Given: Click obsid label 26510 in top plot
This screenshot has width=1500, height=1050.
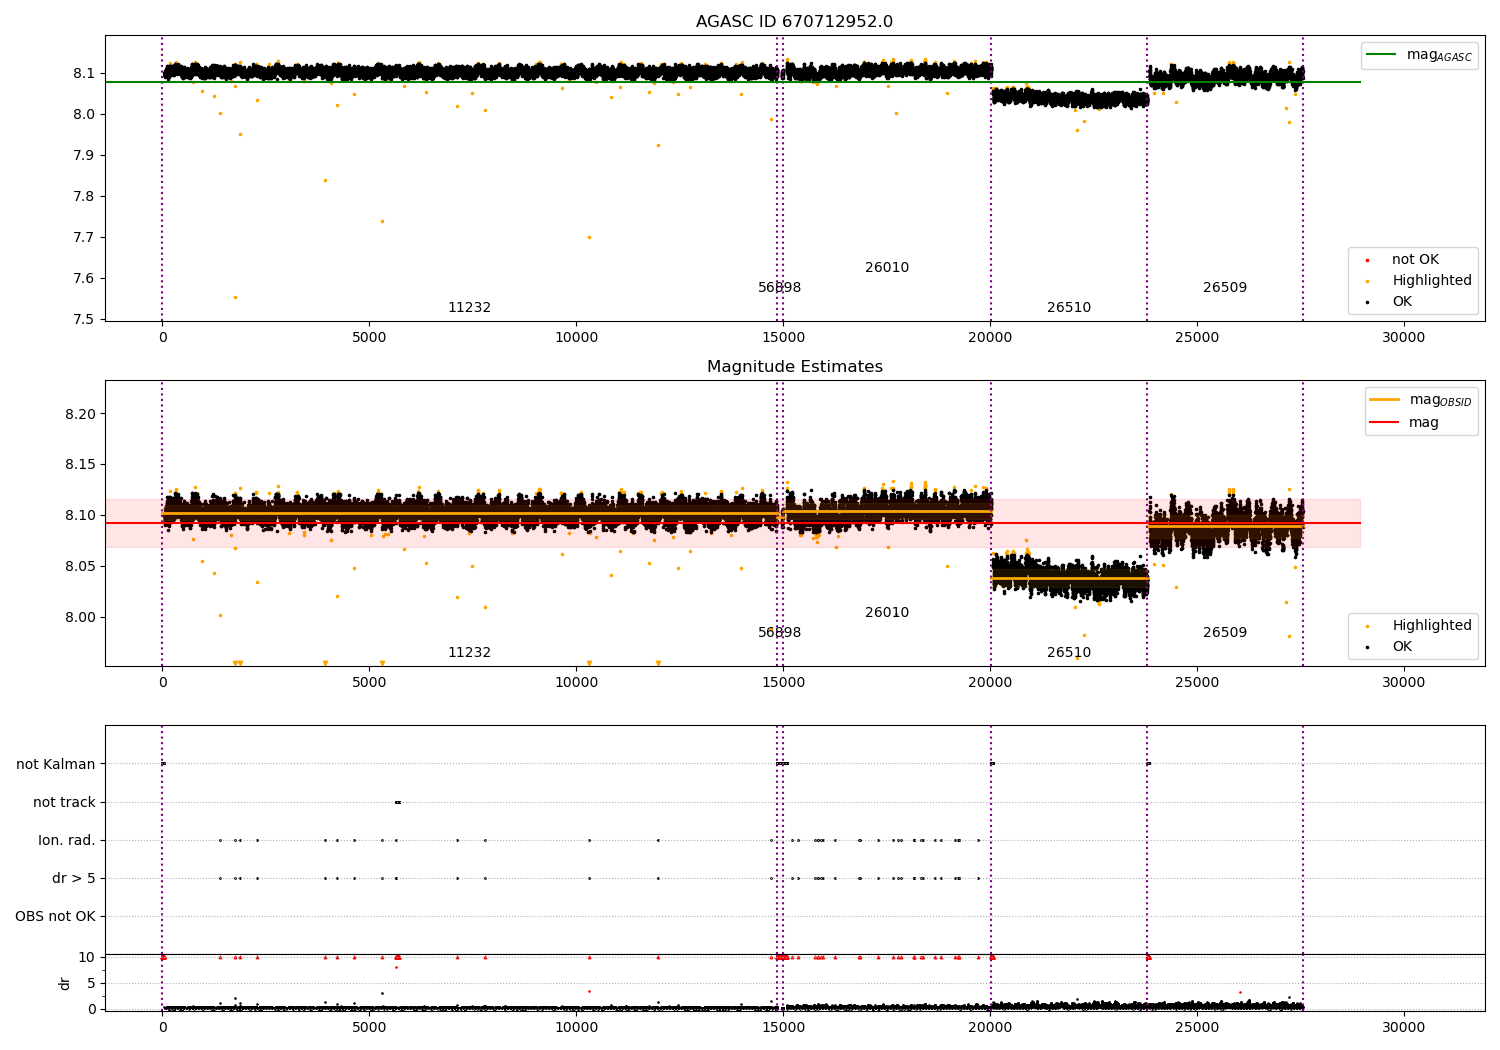Looking at the screenshot, I should point(1069,308).
